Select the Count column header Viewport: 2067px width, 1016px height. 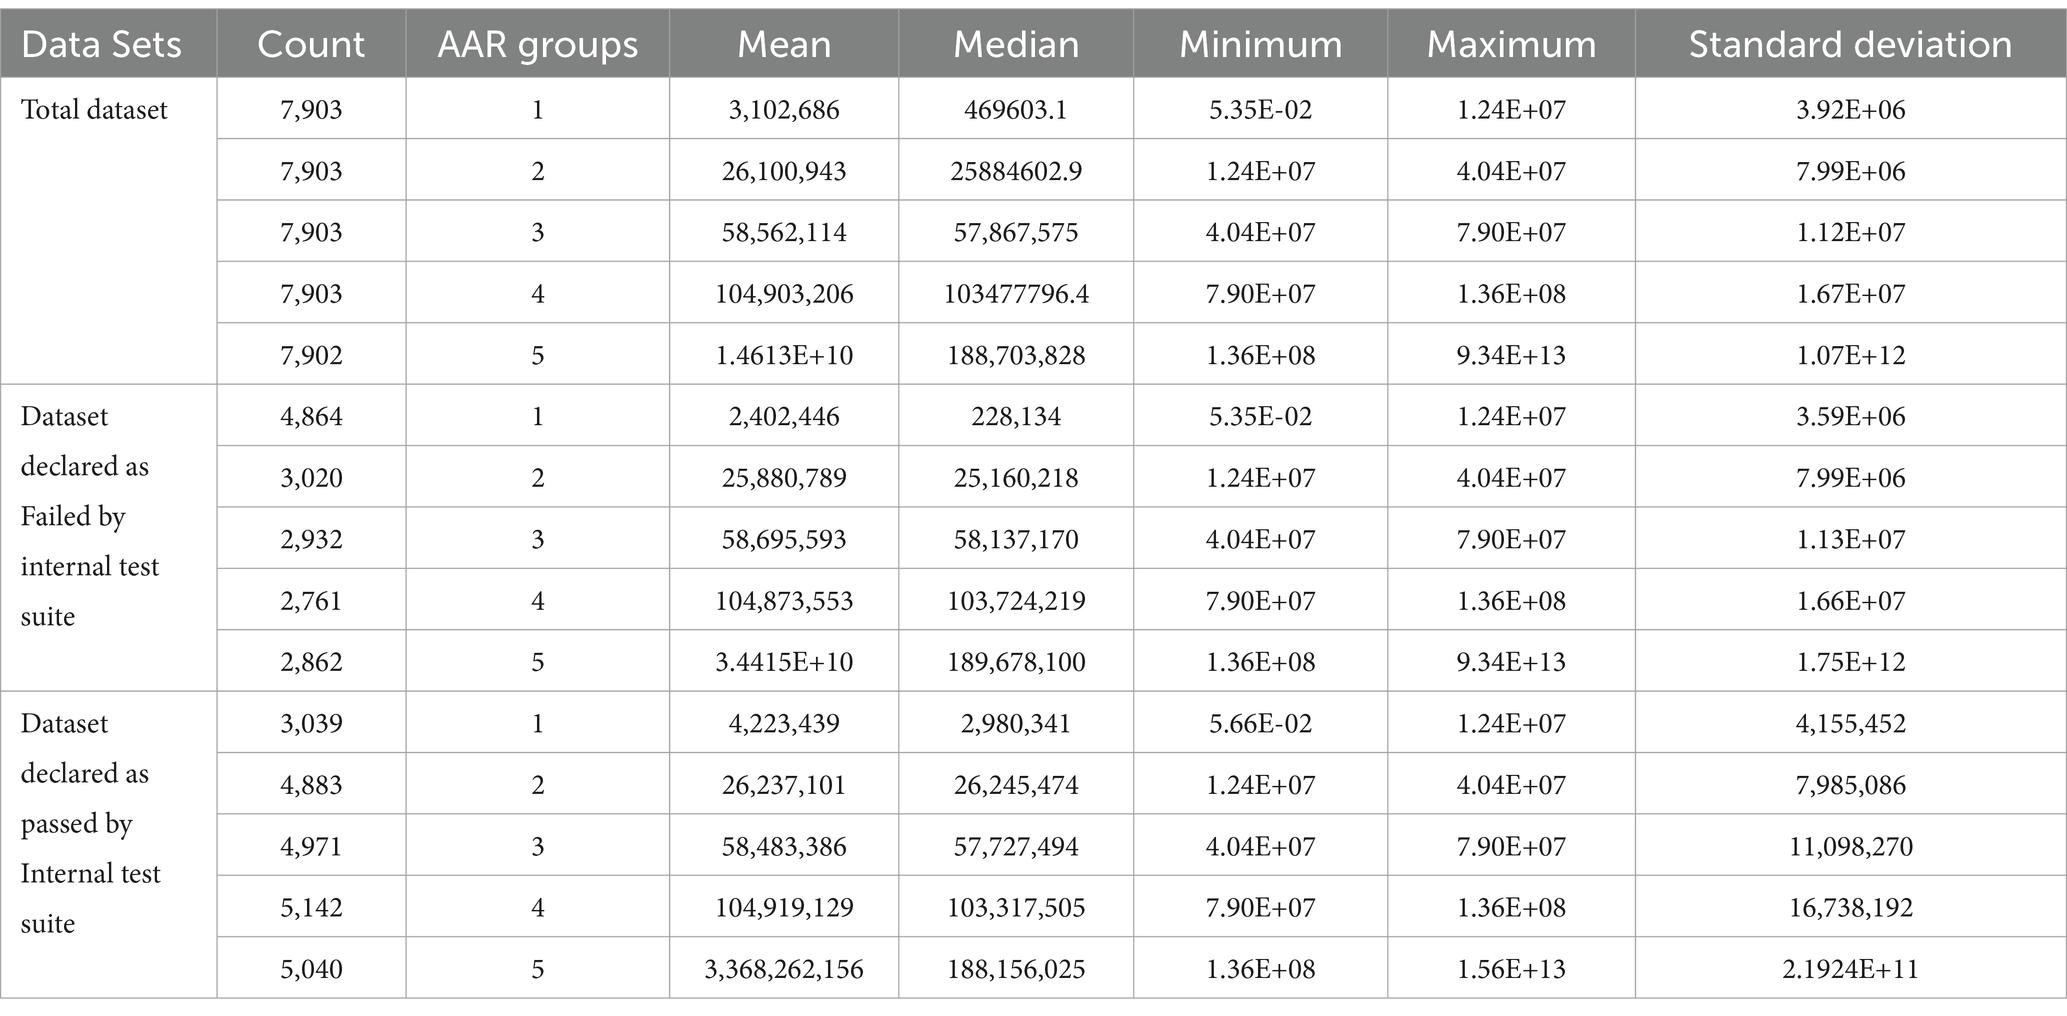[x=311, y=44]
